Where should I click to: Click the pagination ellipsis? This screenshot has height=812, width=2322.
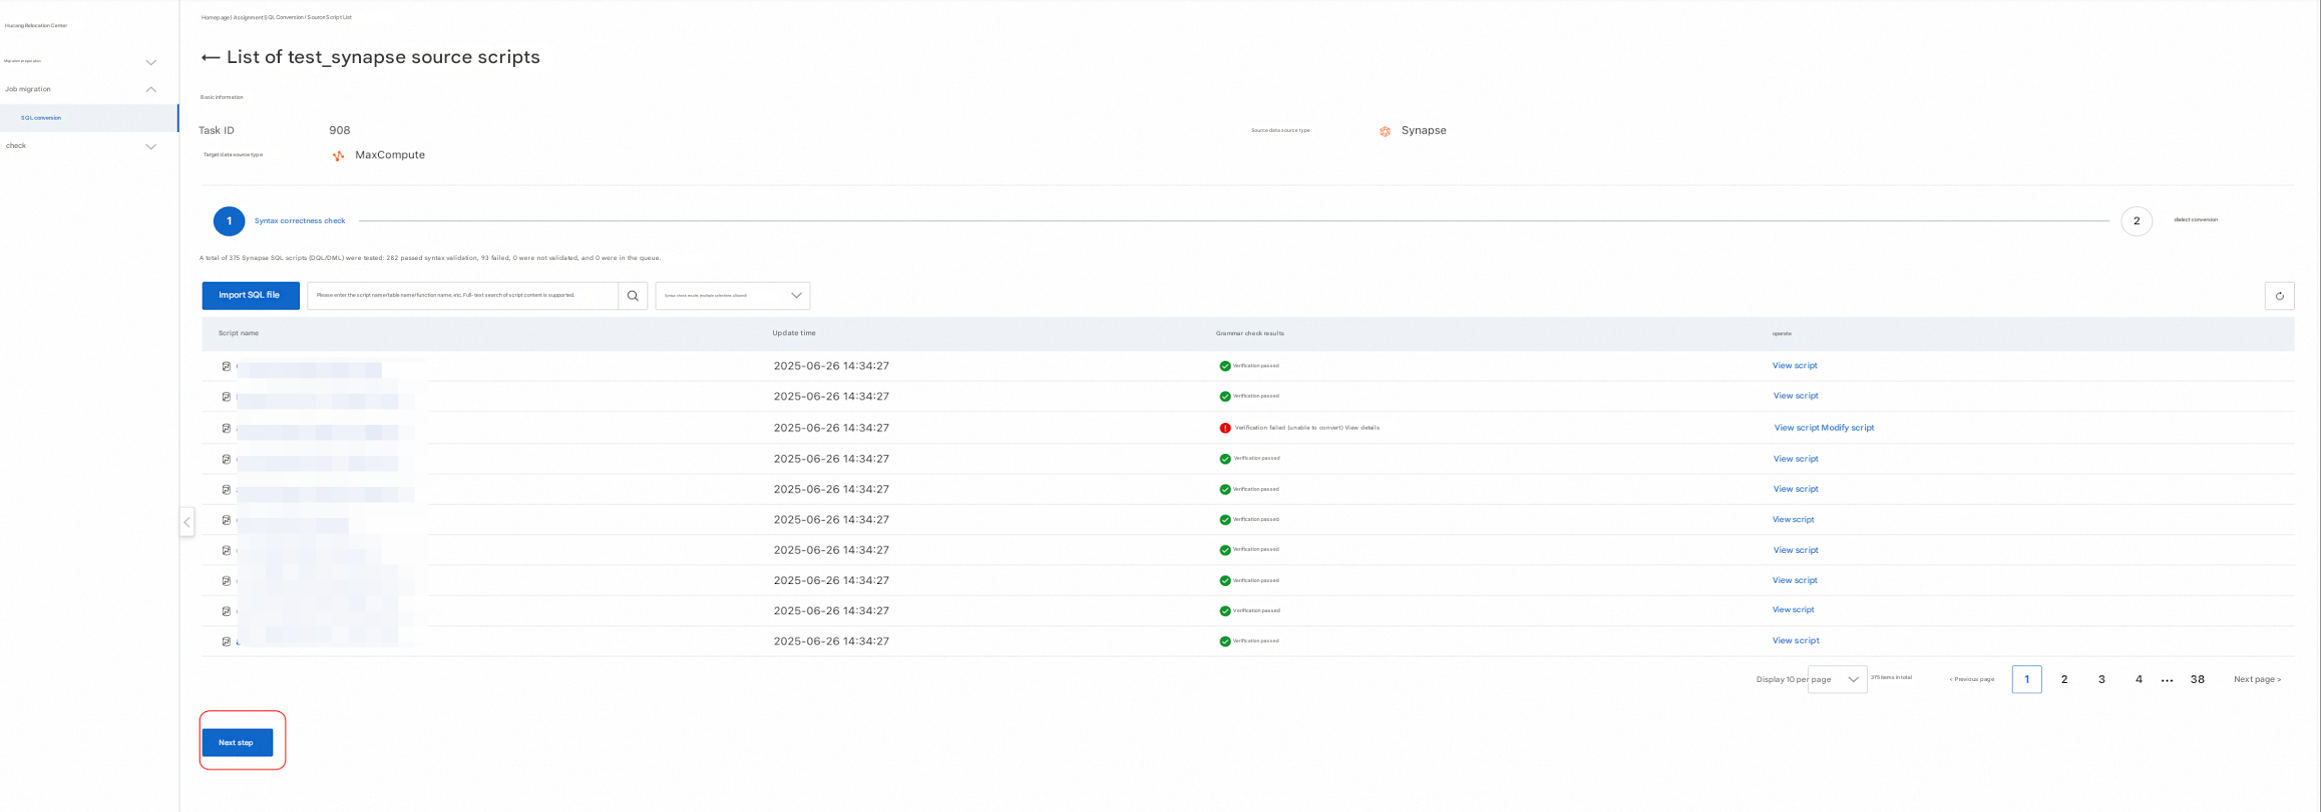pyautogui.click(x=2167, y=681)
